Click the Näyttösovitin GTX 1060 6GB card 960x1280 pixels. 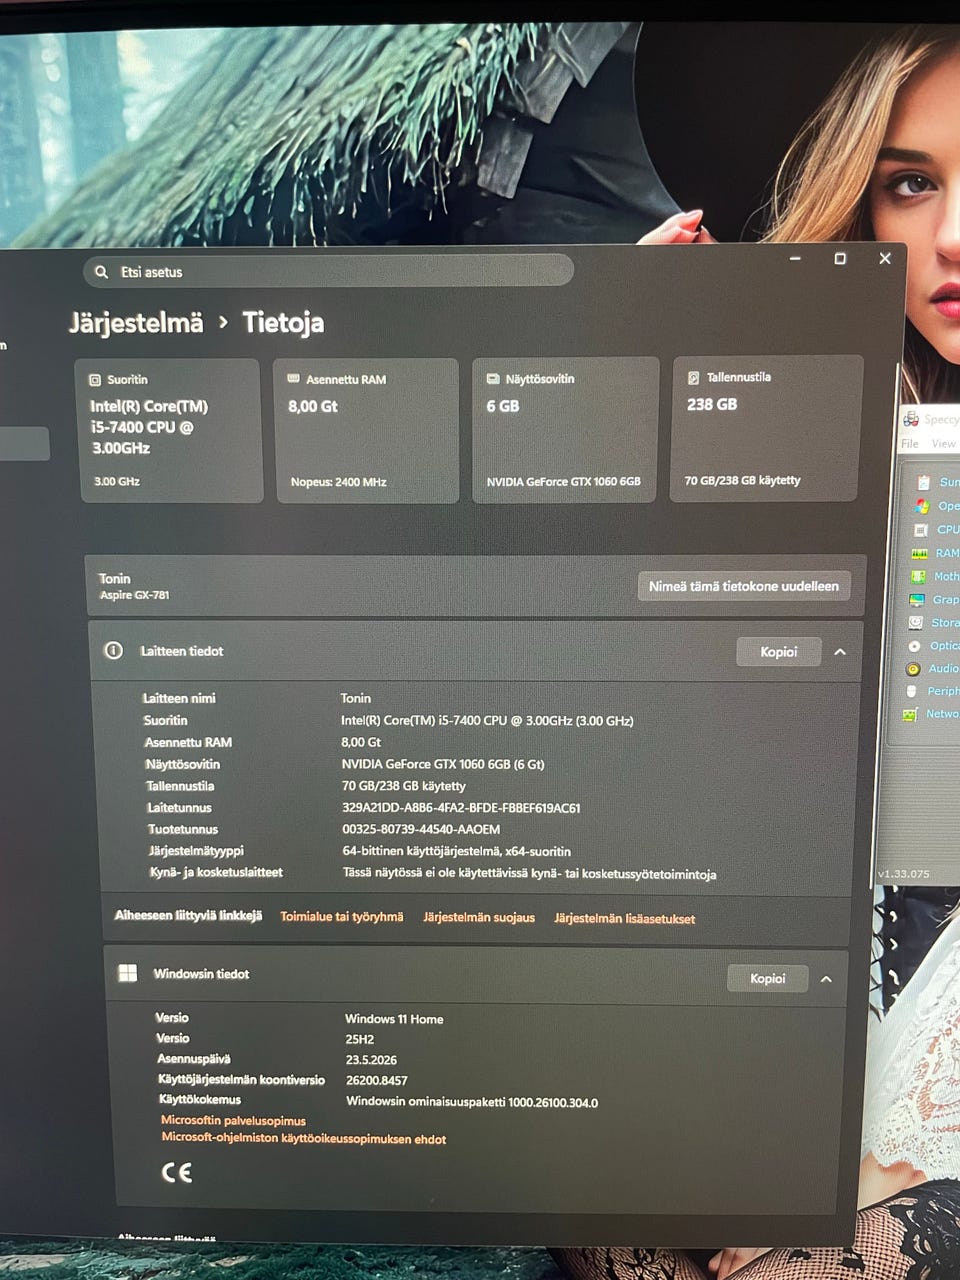click(x=565, y=429)
